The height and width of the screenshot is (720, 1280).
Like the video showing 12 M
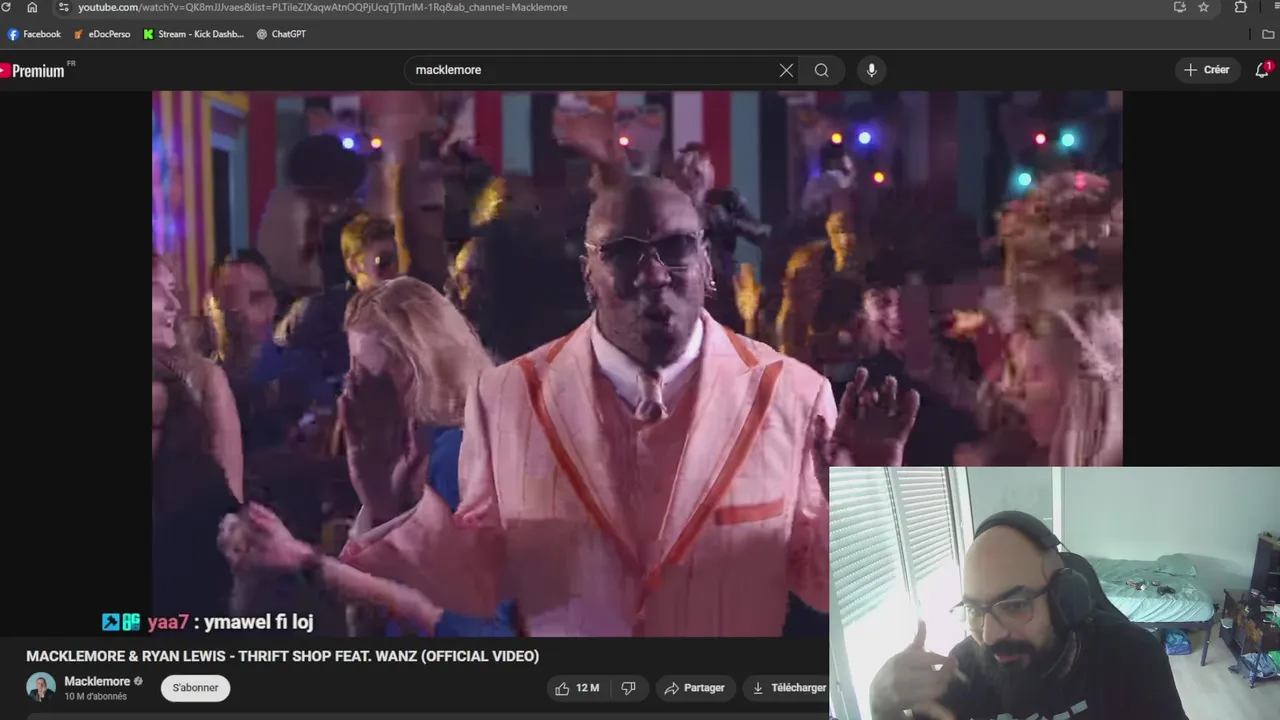tap(577, 688)
